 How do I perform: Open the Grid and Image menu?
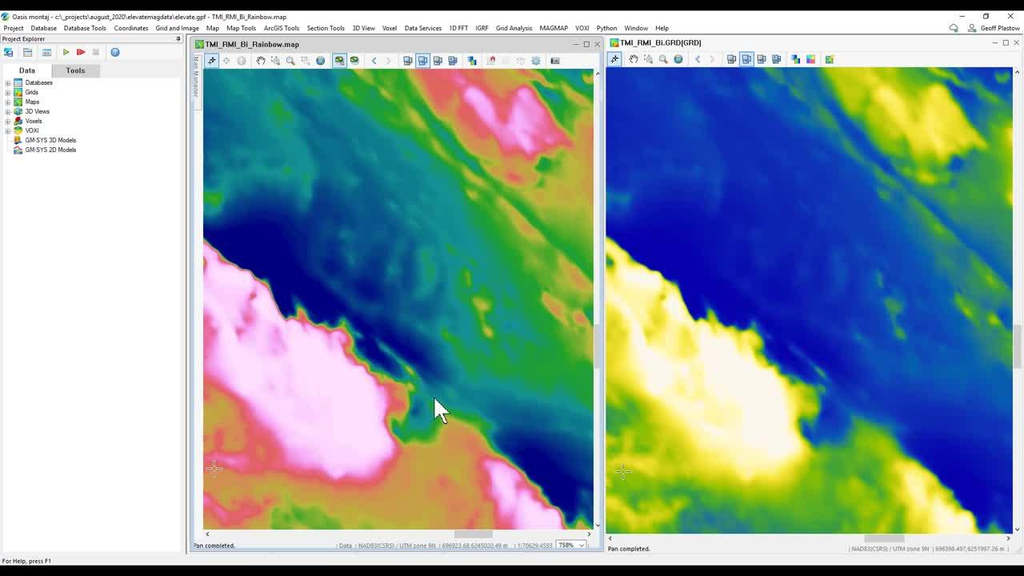point(177,28)
